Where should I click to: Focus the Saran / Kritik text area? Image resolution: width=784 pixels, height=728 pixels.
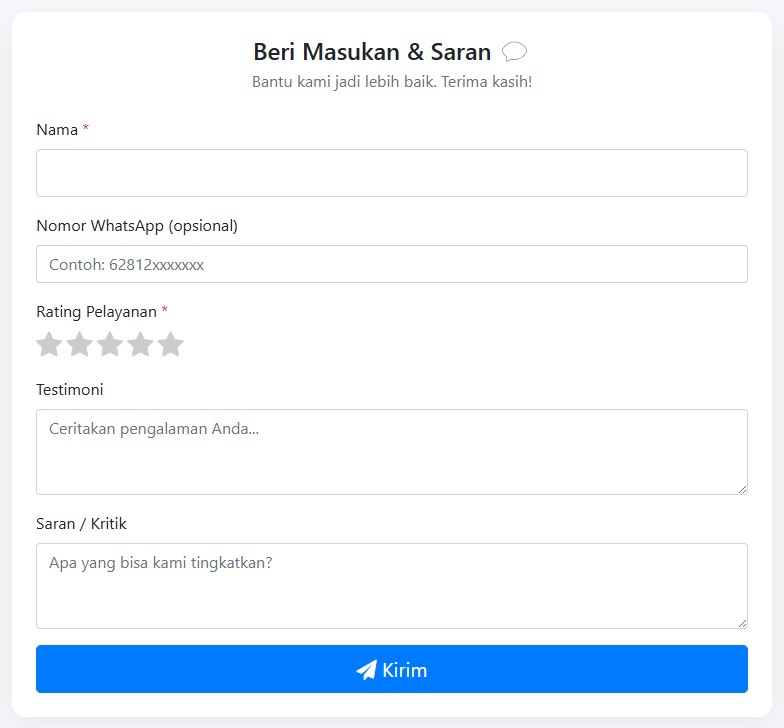[x=391, y=585]
